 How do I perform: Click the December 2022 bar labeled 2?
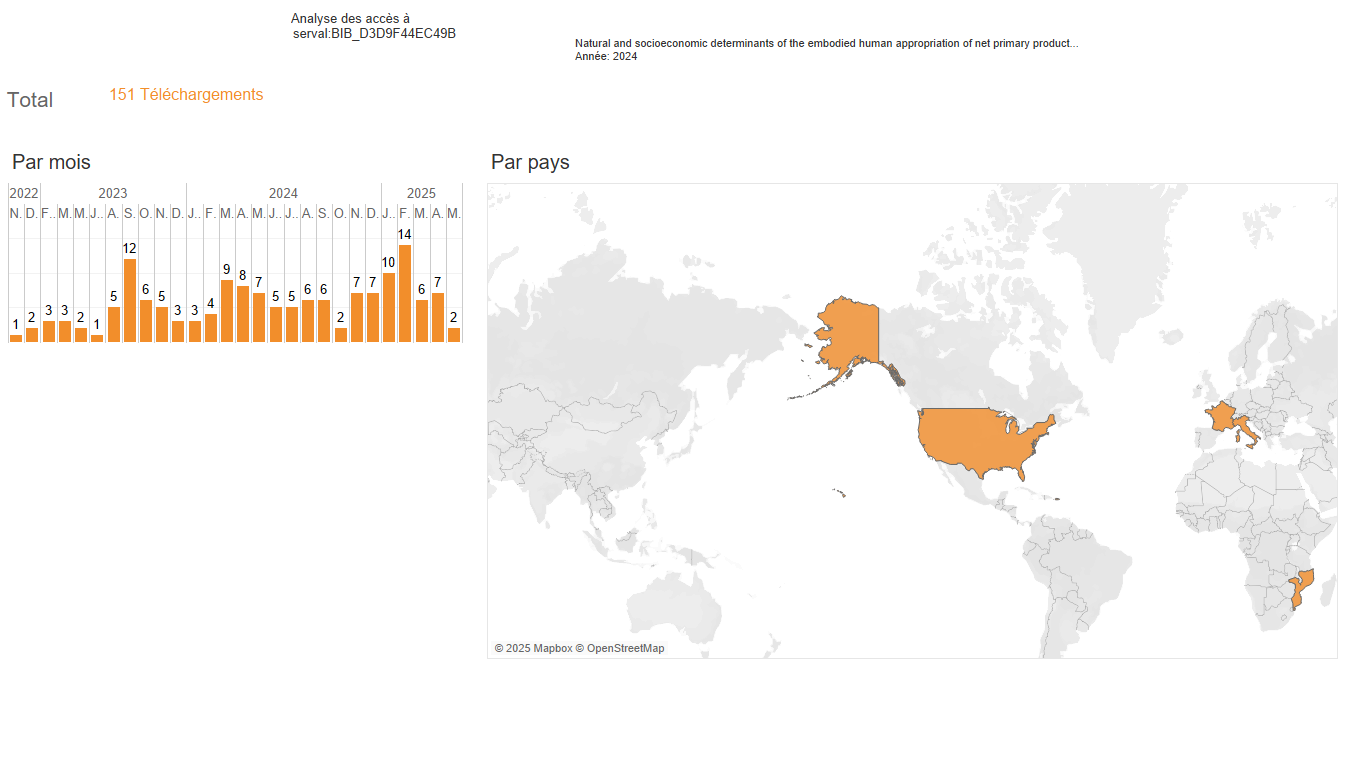[32, 335]
